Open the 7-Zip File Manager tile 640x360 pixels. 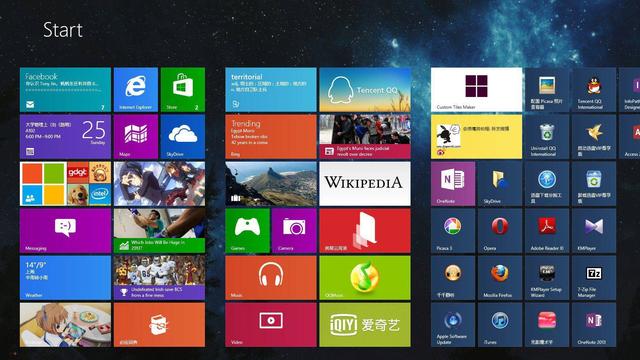[x=594, y=278]
